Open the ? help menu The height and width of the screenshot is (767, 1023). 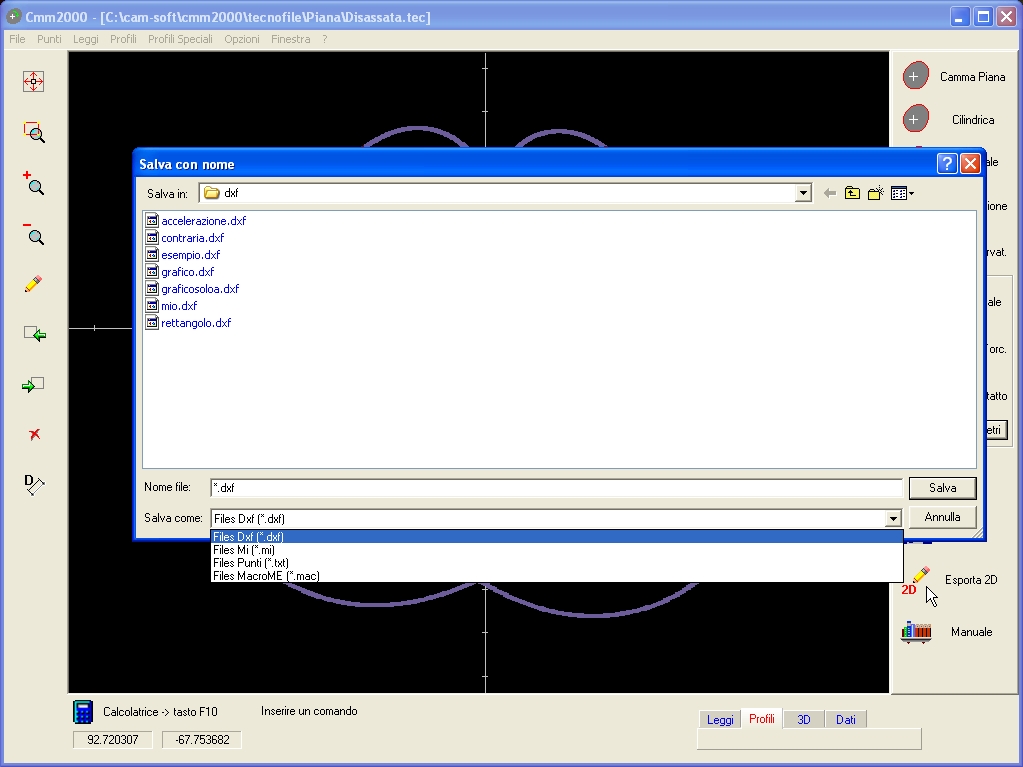(325, 39)
